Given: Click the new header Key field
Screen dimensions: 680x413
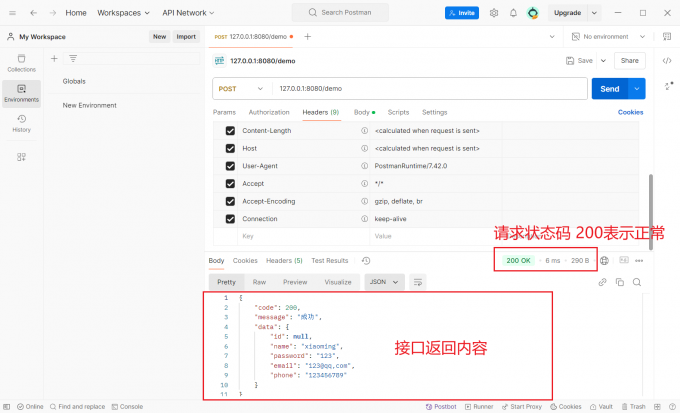Looking at the screenshot, I should 304,236.
